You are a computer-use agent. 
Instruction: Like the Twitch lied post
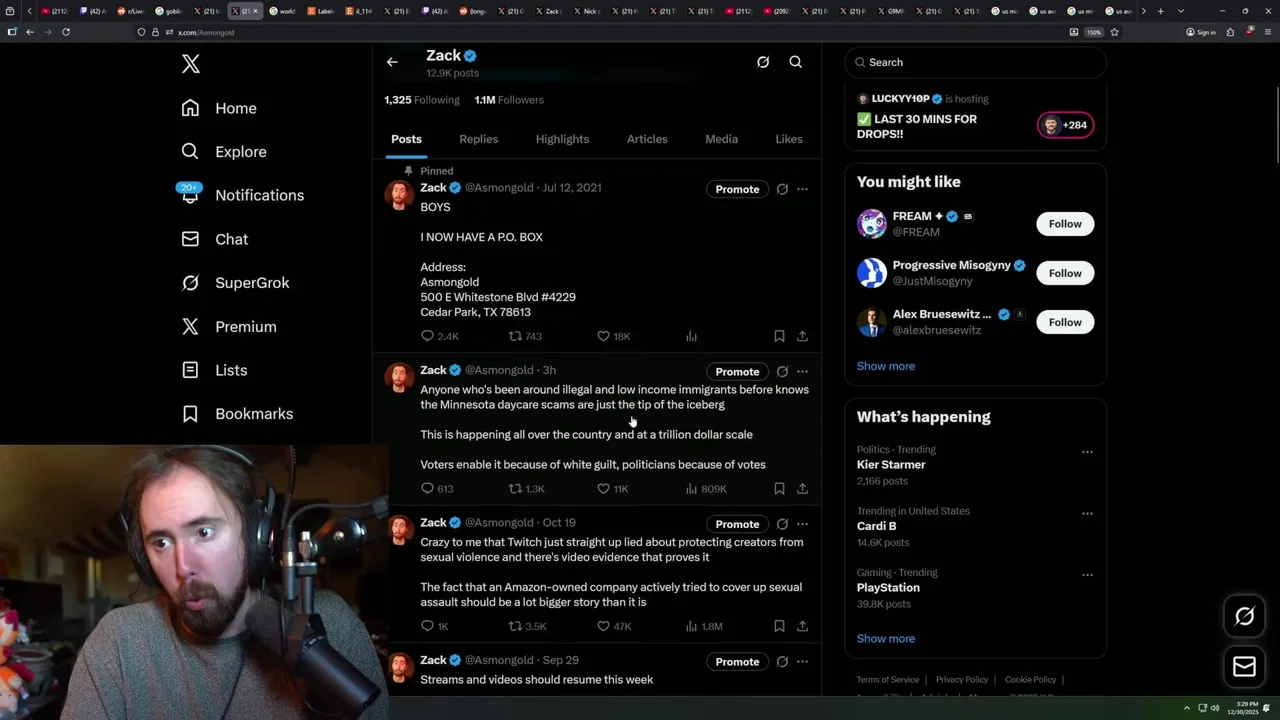coord(613,626)
